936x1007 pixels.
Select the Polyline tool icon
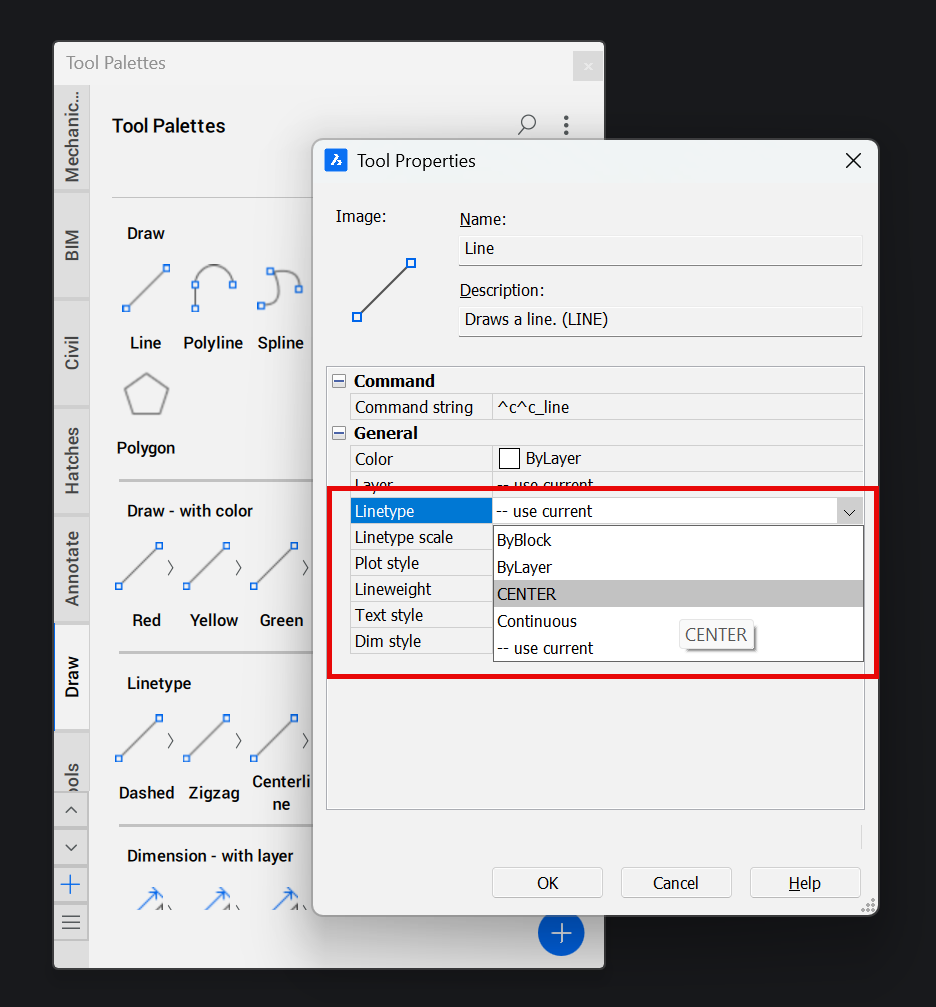[x=213, y=290]
